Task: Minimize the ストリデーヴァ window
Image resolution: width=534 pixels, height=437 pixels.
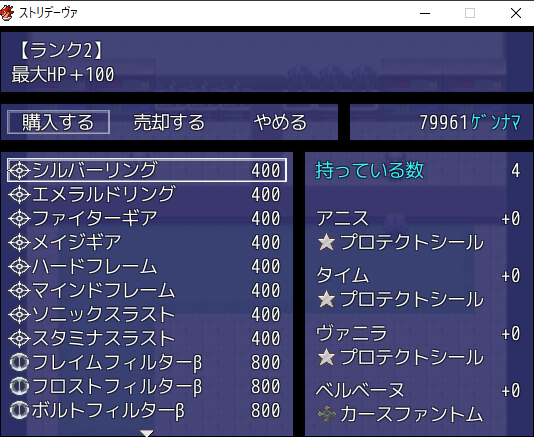Action: (425, 13)
